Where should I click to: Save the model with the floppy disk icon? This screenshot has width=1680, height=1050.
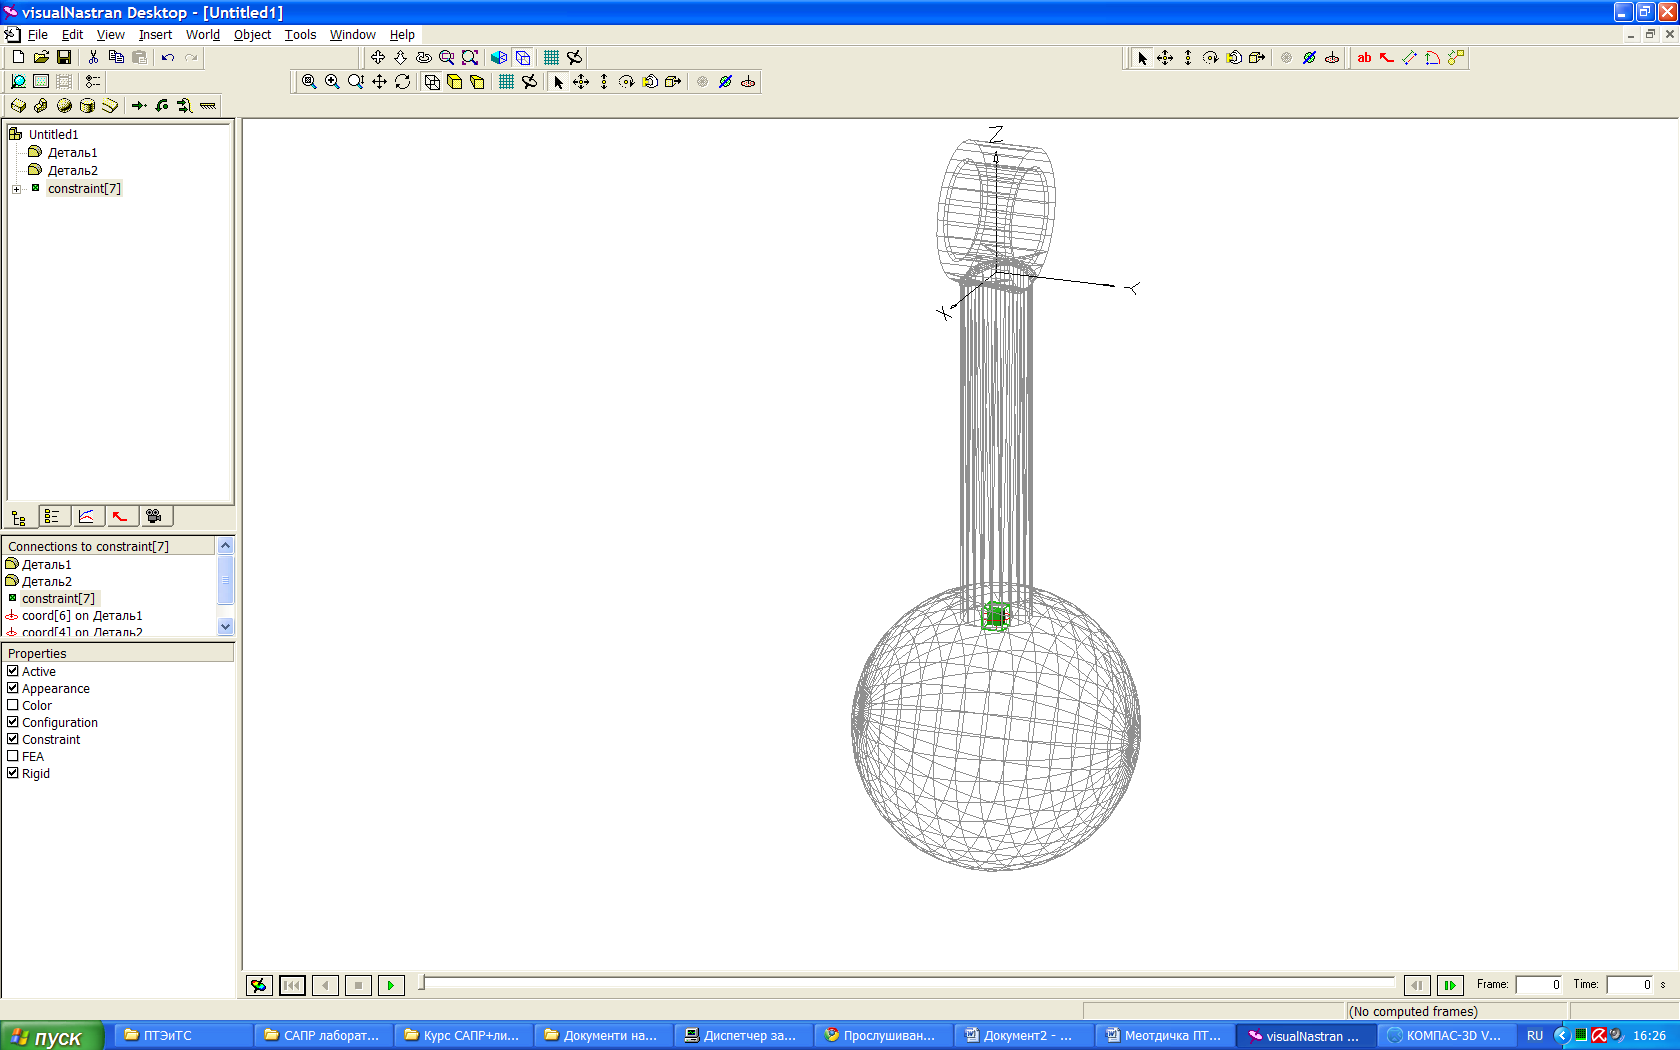coord(63,57)
